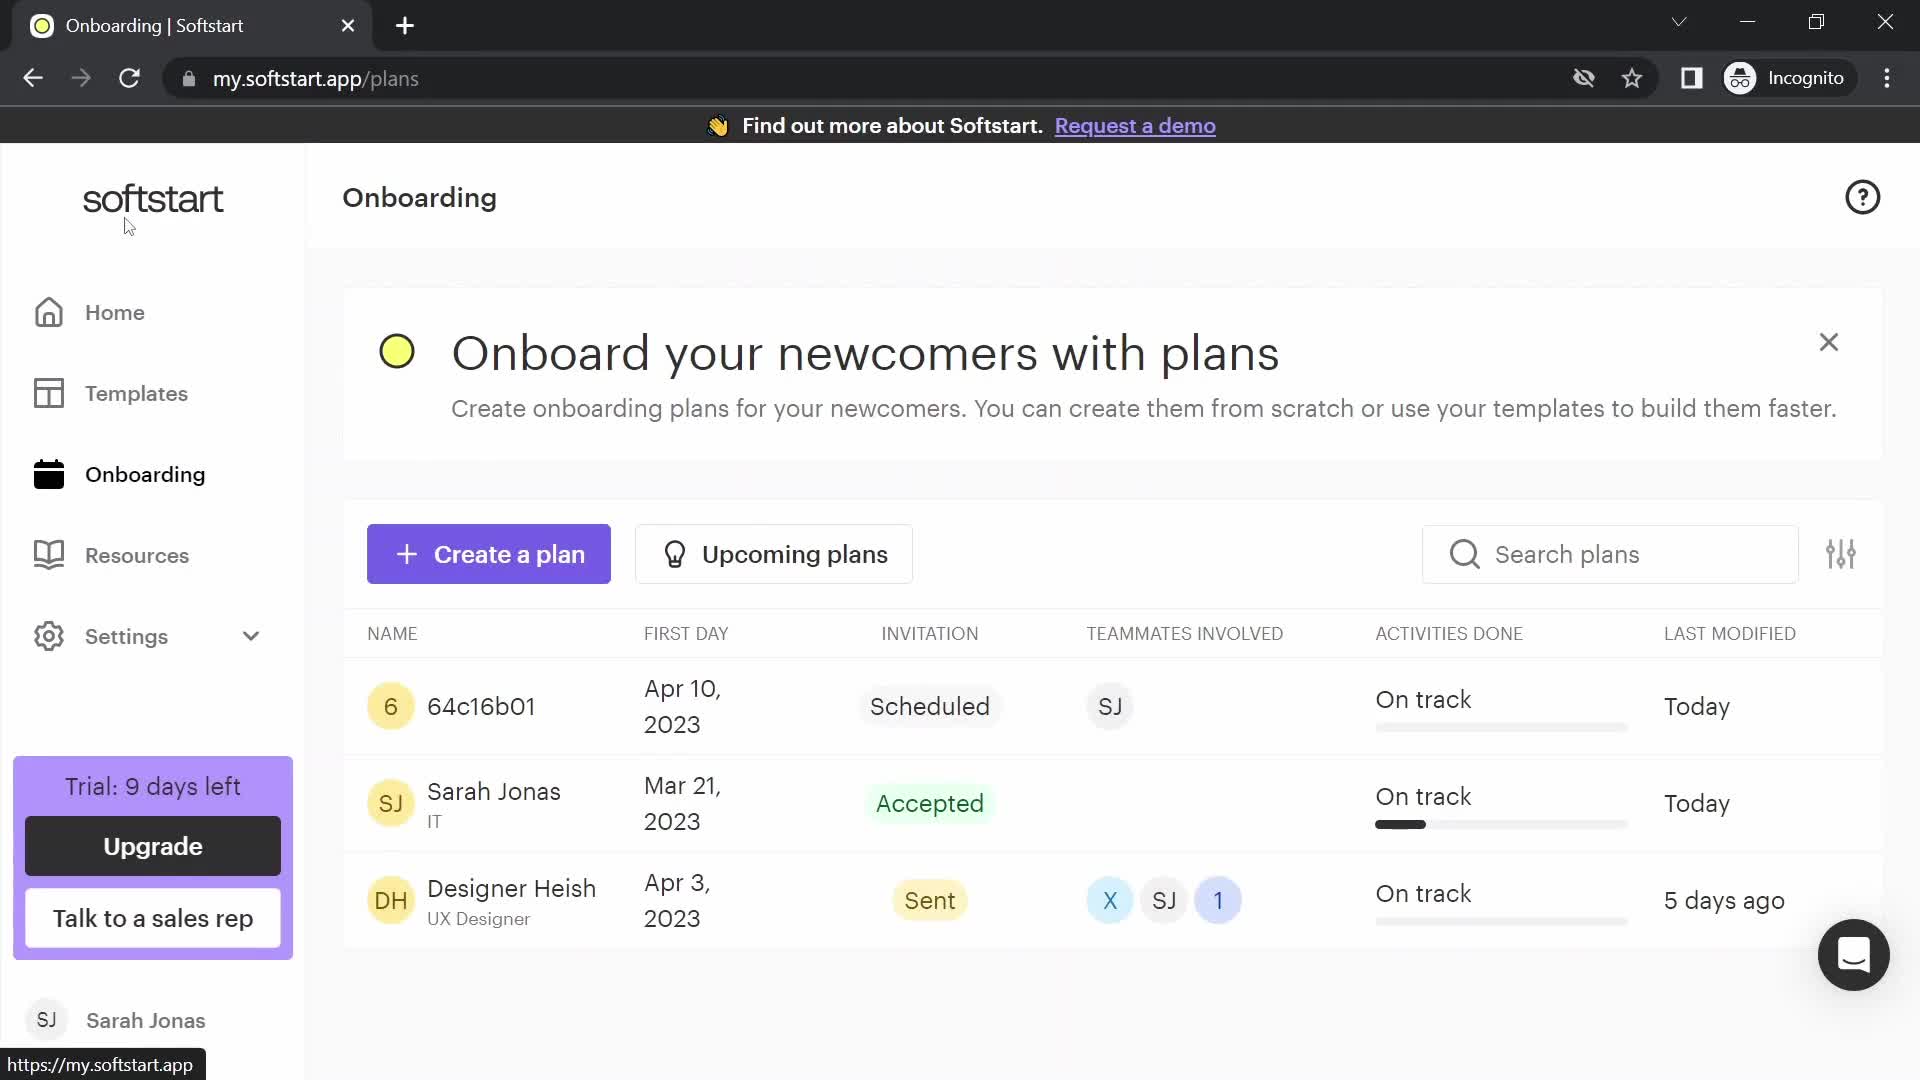
Task: Click the Sent invitation badge
Action: point(930,901)
